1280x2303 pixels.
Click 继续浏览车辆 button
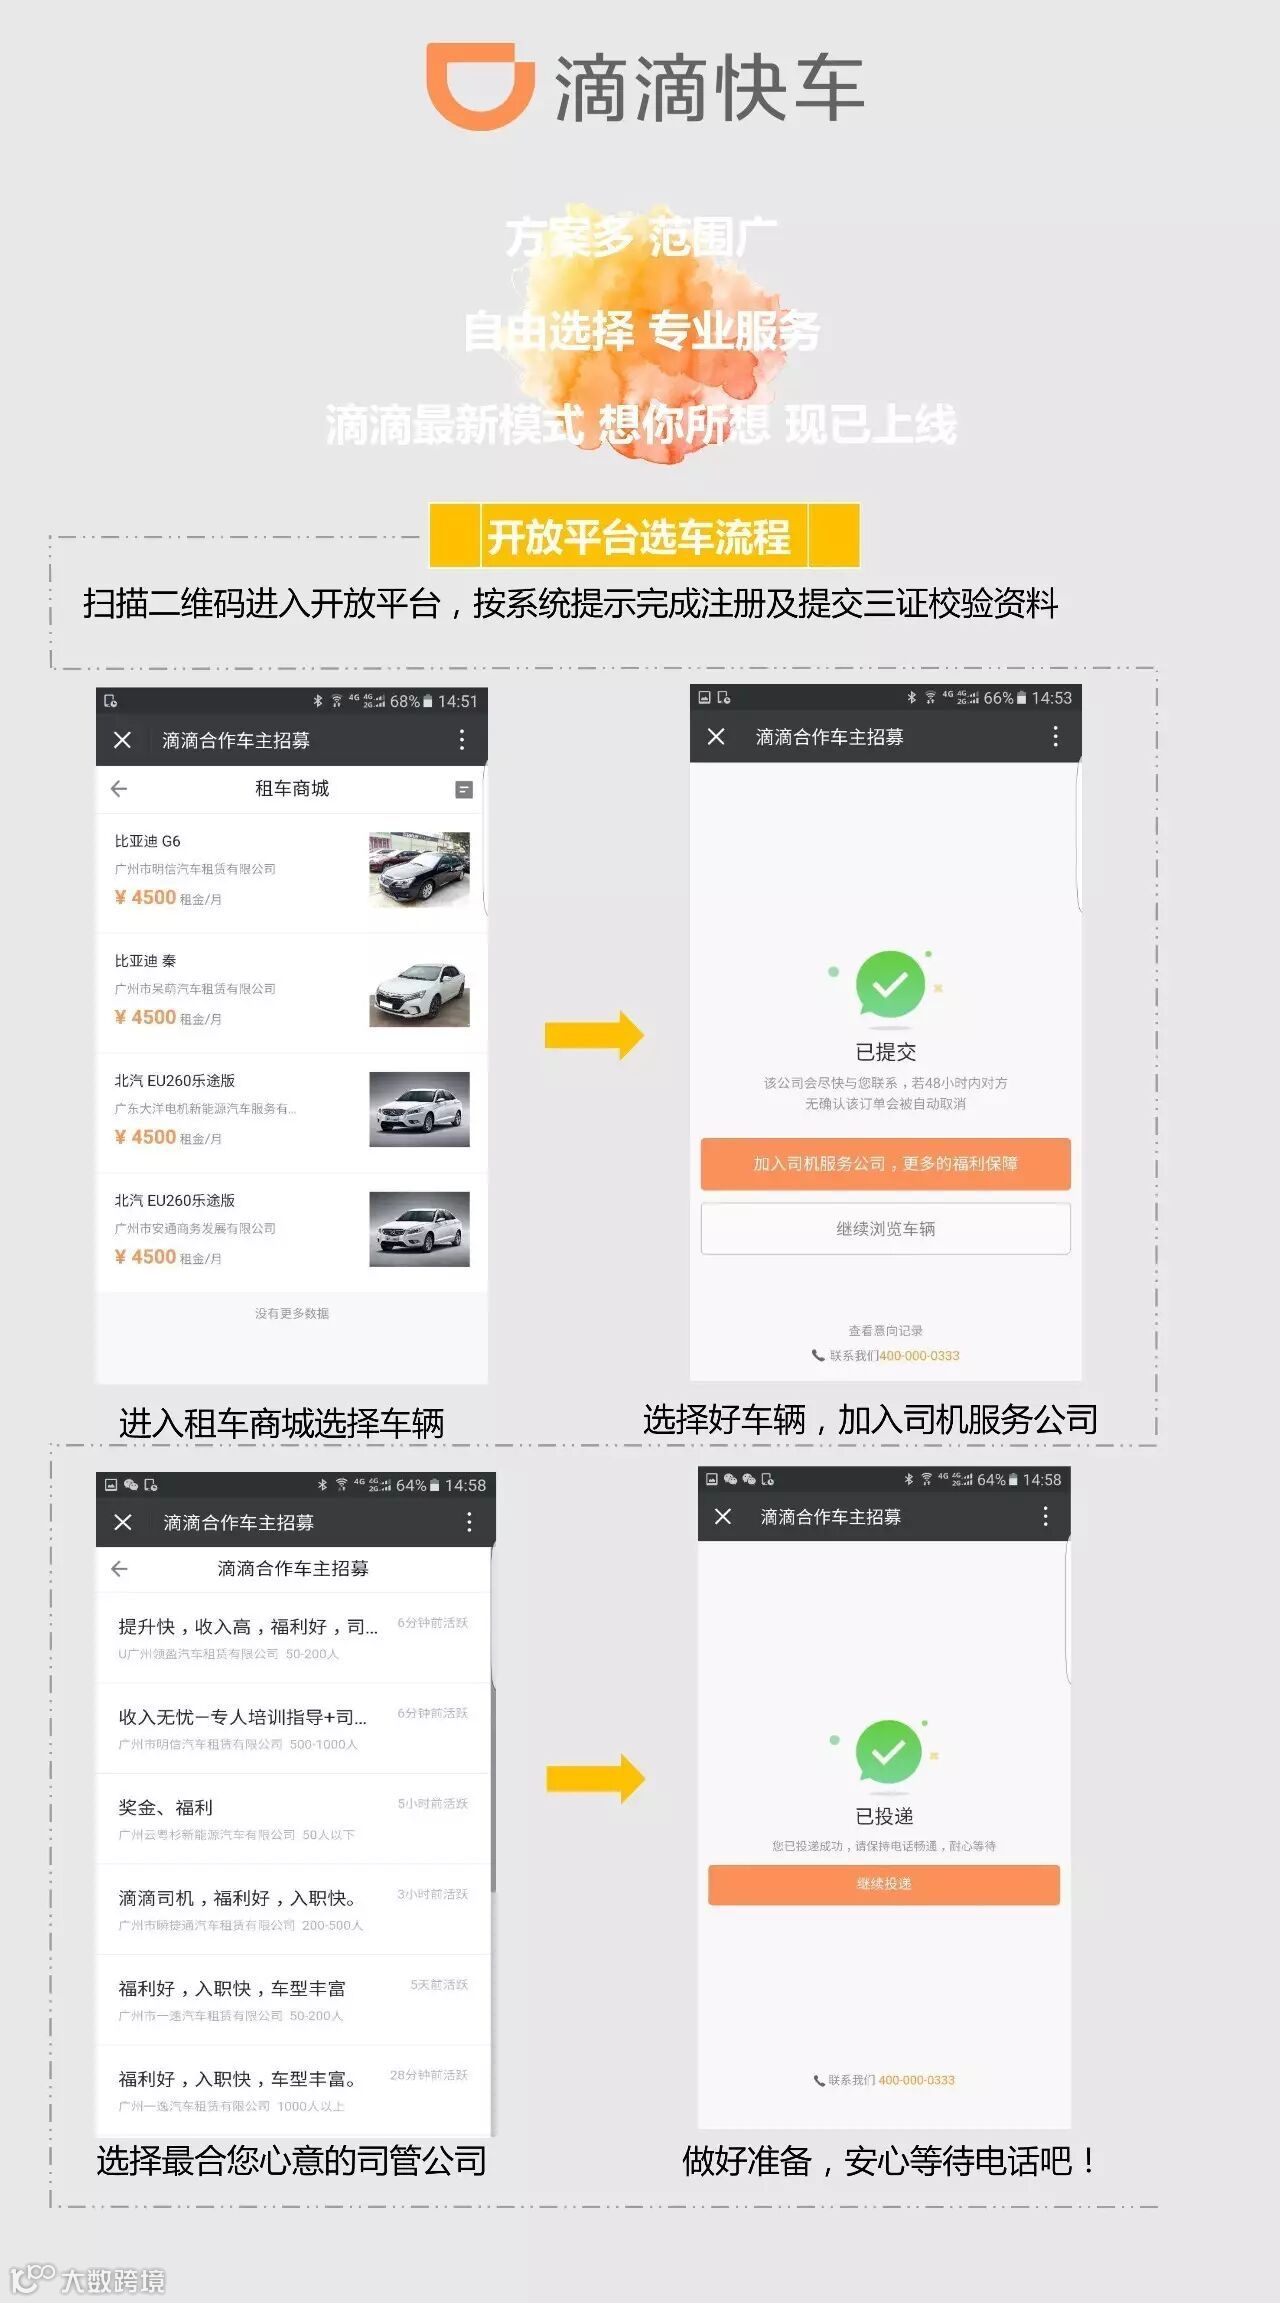pyautogui.click(x=885, y=1229)
